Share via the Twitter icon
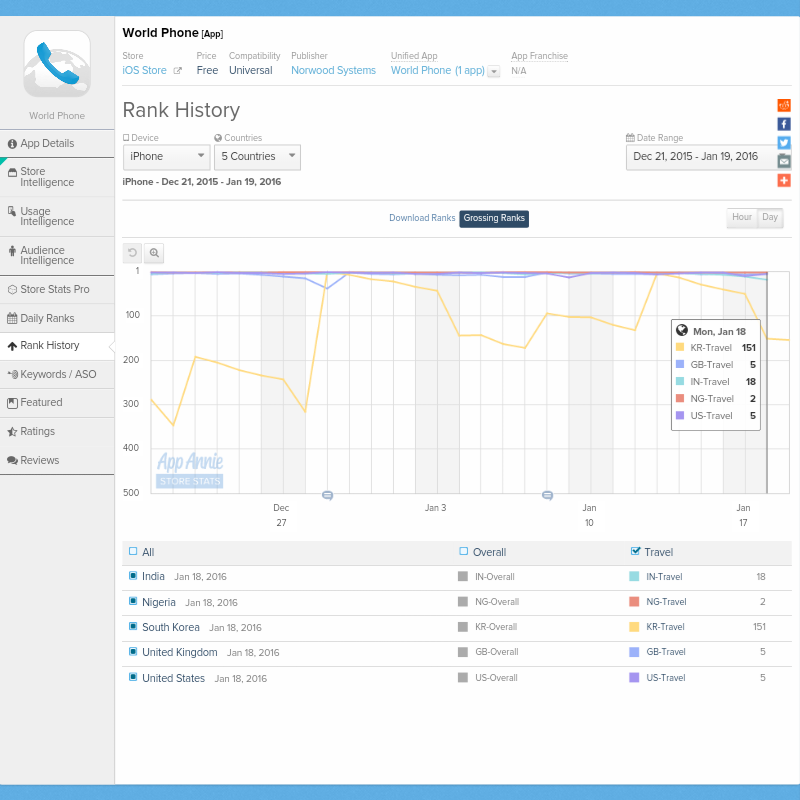The height and width of the screenshot is (800, 800). [x=784, y=142]
